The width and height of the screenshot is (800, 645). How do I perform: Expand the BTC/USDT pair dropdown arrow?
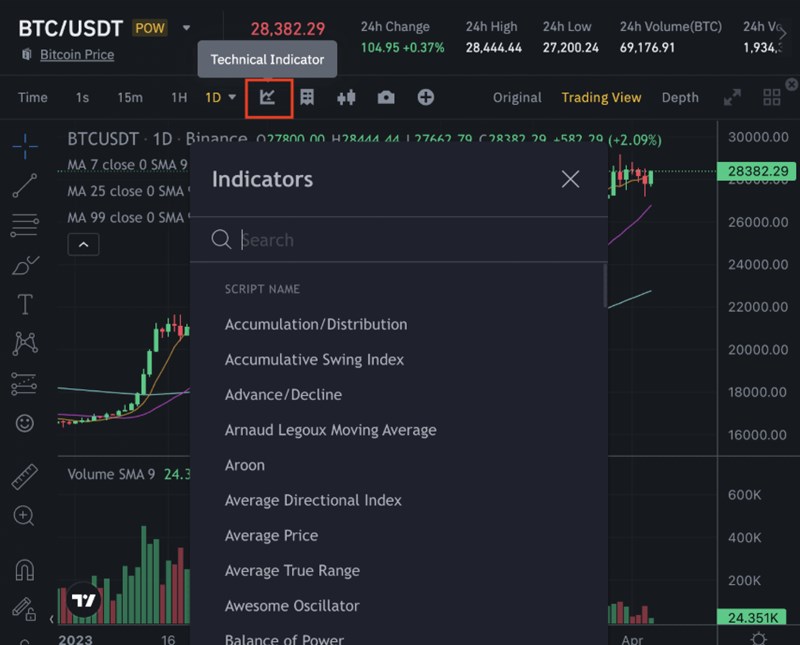coord(186,28)
